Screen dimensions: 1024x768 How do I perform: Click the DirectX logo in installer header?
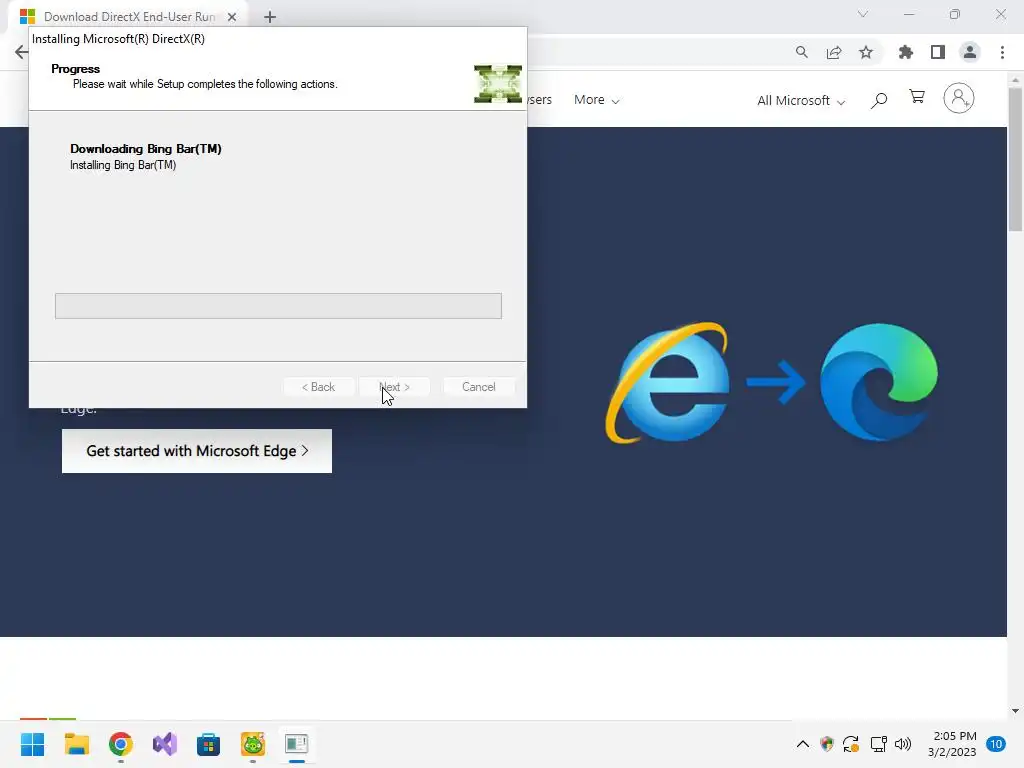(x=498, y=84)
